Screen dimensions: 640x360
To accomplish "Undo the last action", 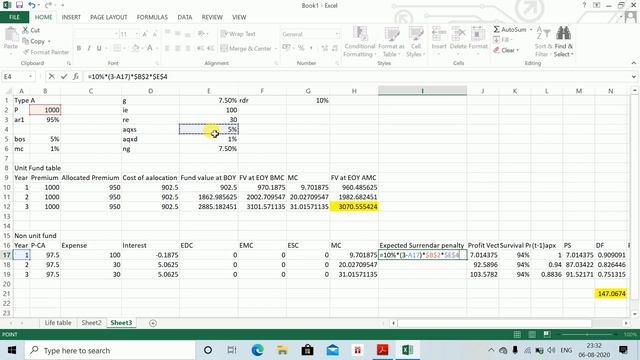I will tap(32, 5).
